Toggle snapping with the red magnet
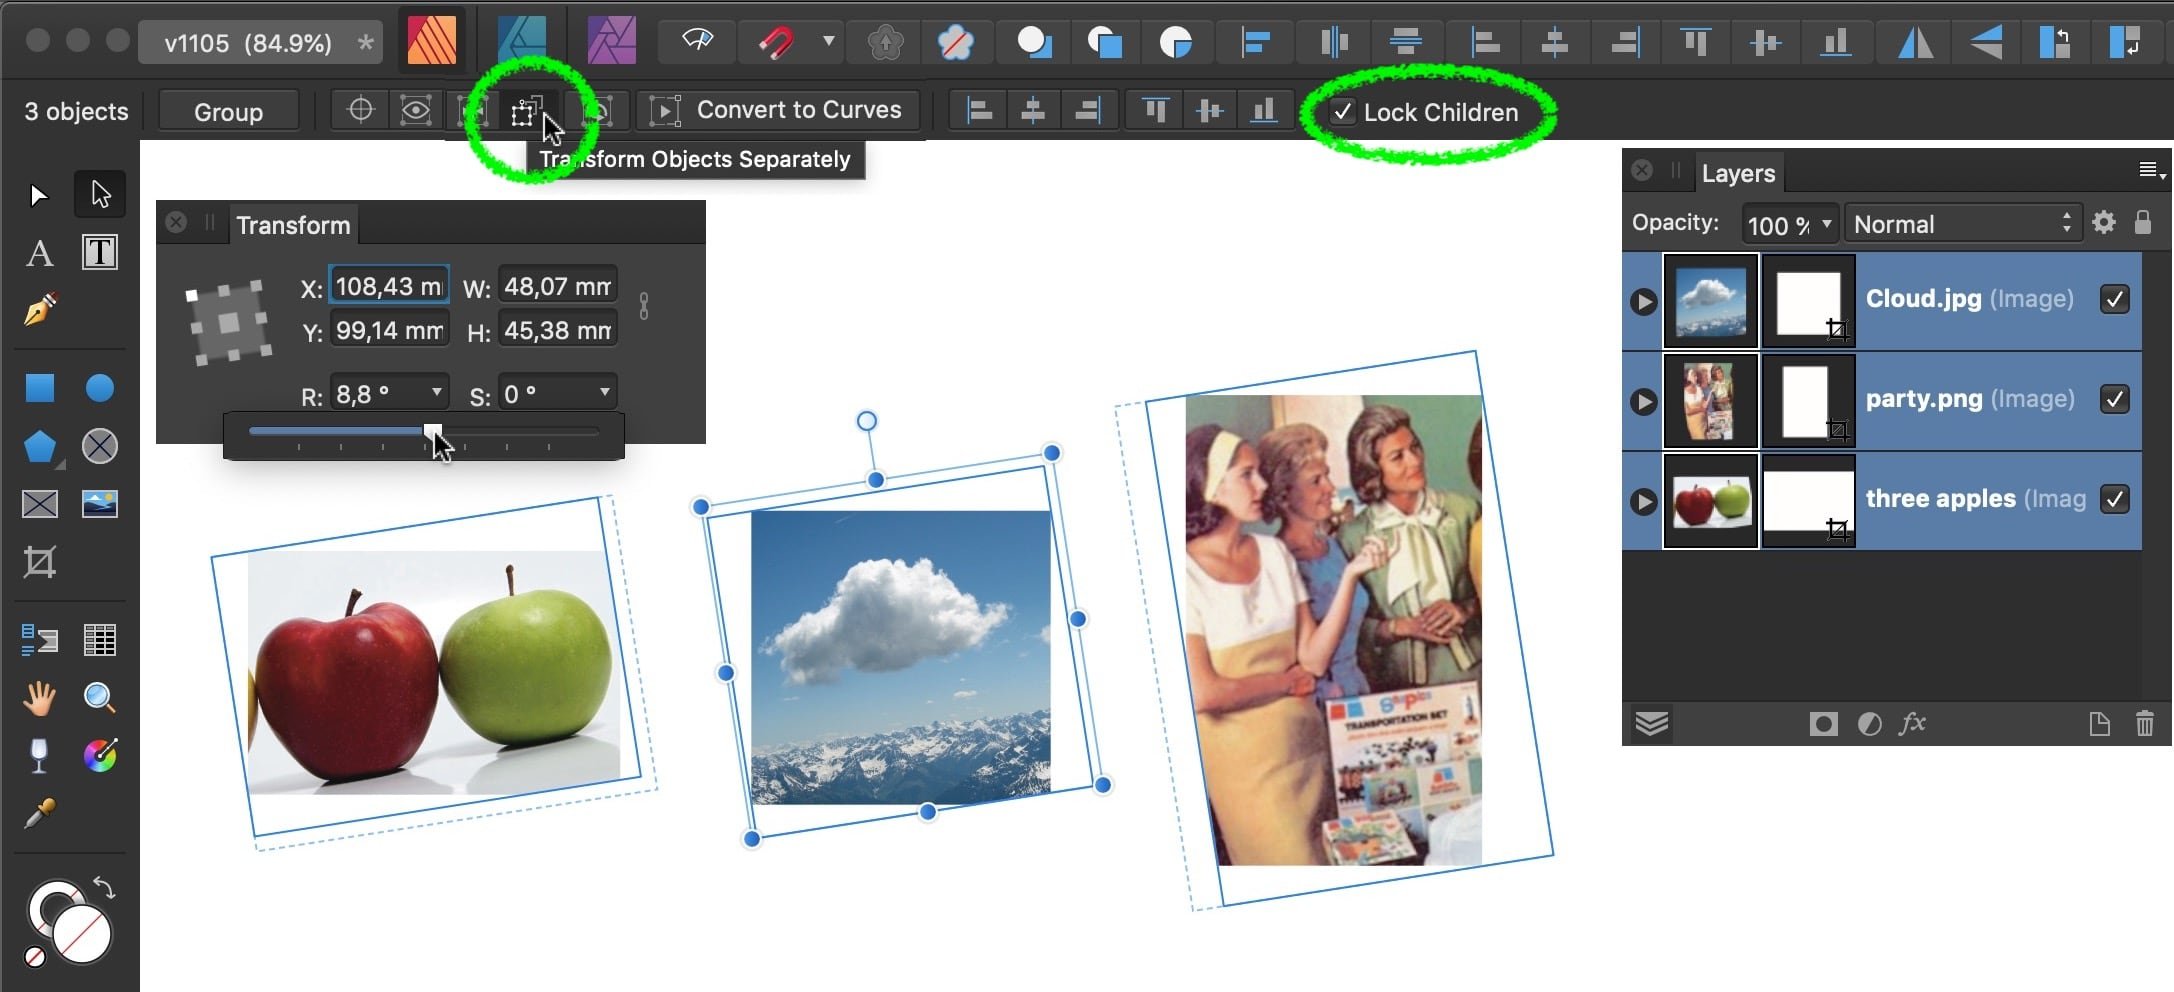The height and width of the screenshot is (992, 2174). tap(774, 42)
